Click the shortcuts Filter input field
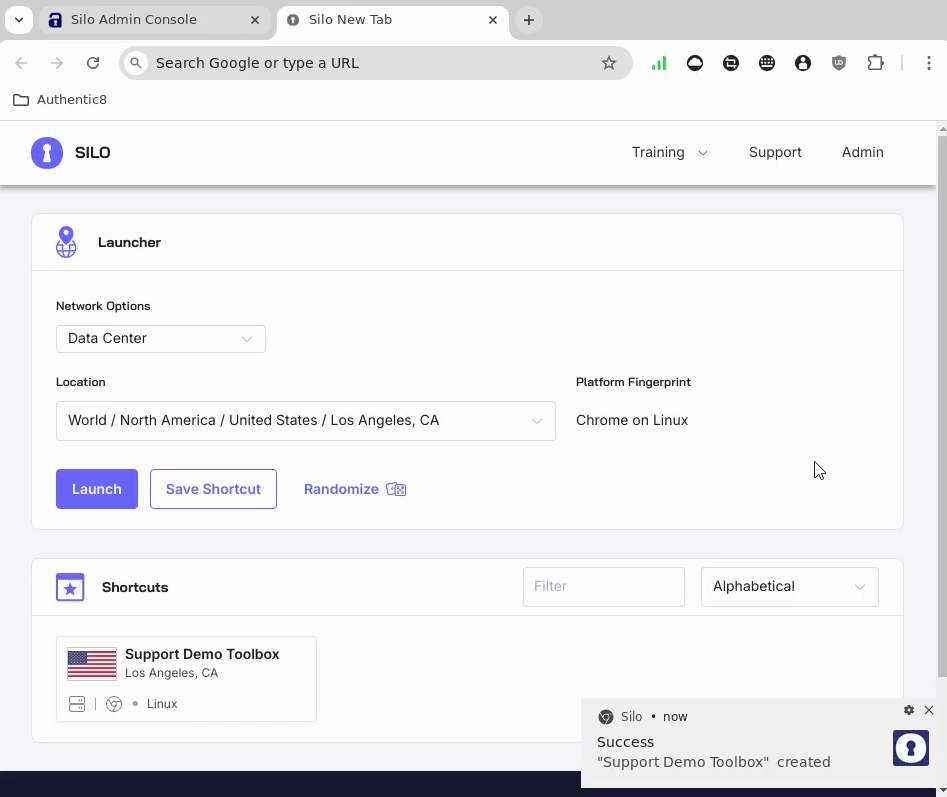947x797 pixels. (603, 587)
